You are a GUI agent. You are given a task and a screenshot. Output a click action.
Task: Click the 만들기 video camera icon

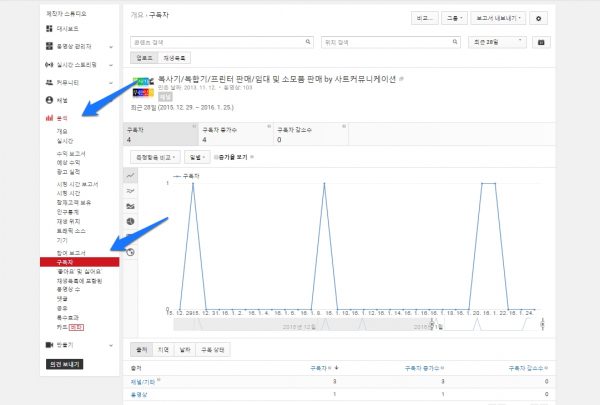[49, 345]
